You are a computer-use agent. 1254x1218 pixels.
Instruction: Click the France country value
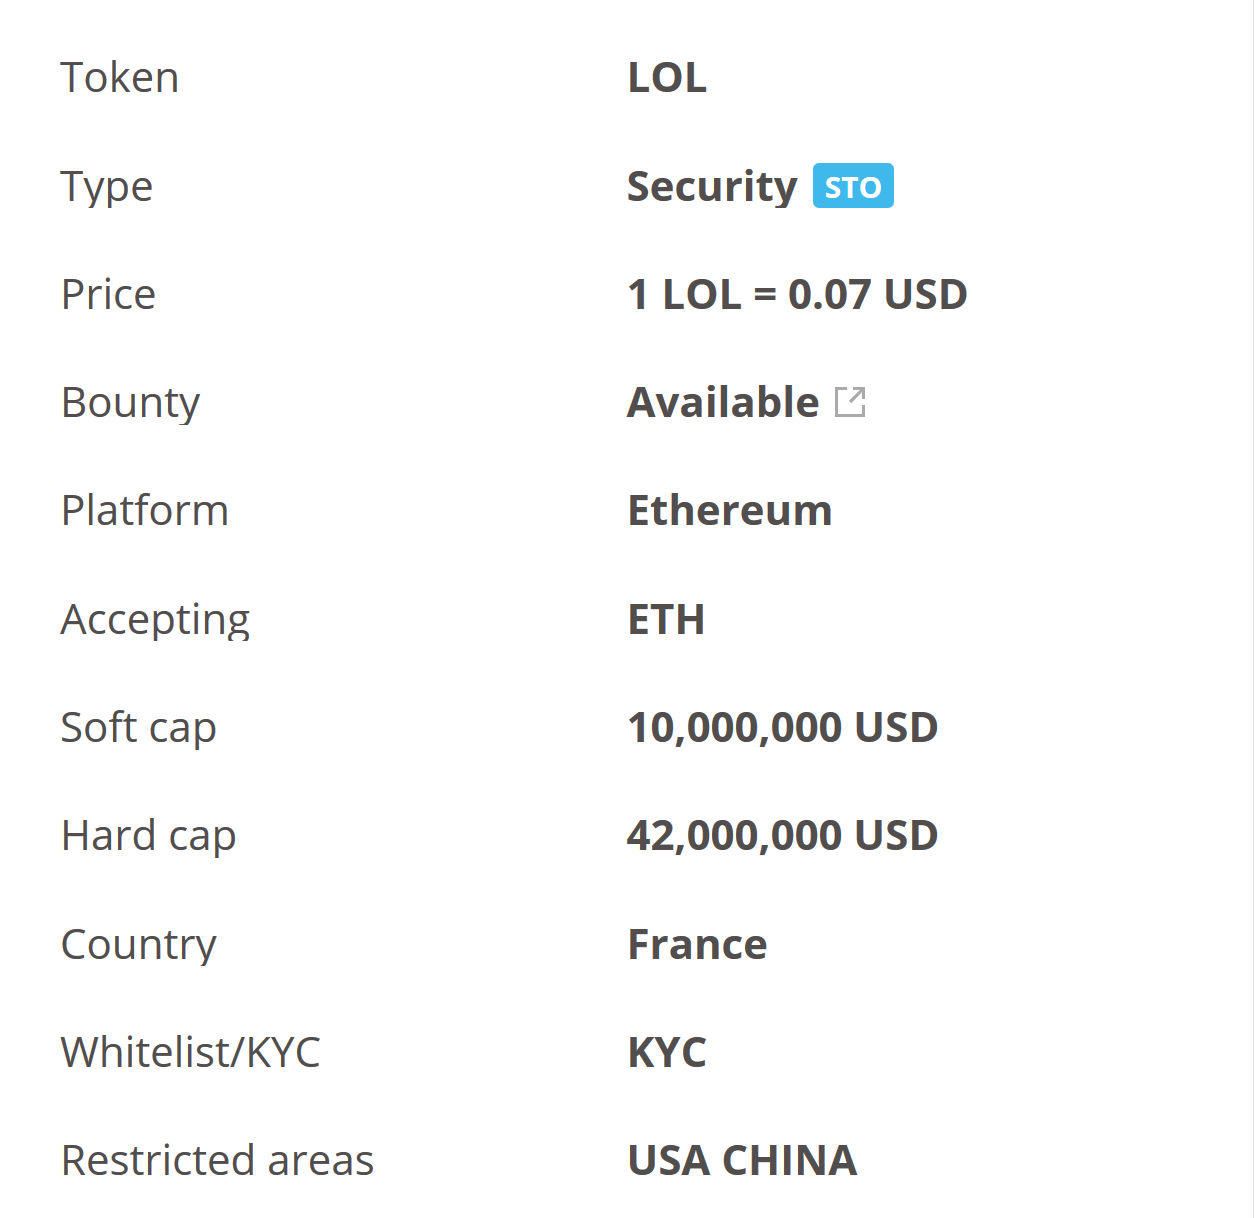pyautogui.click(x=697, y=945)
